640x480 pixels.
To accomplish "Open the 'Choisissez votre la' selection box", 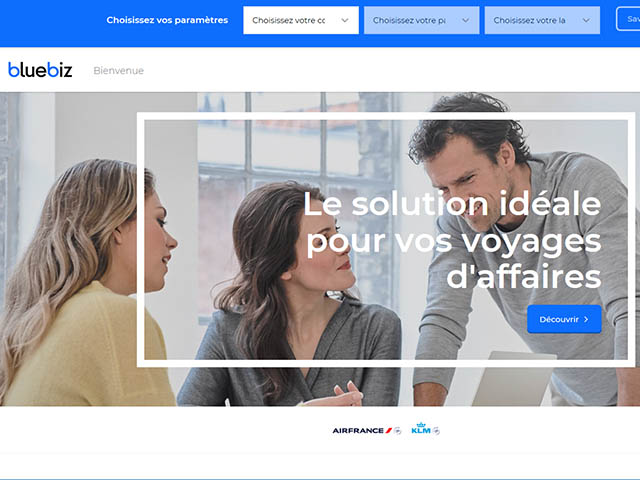I will click(x=542, y=20).
